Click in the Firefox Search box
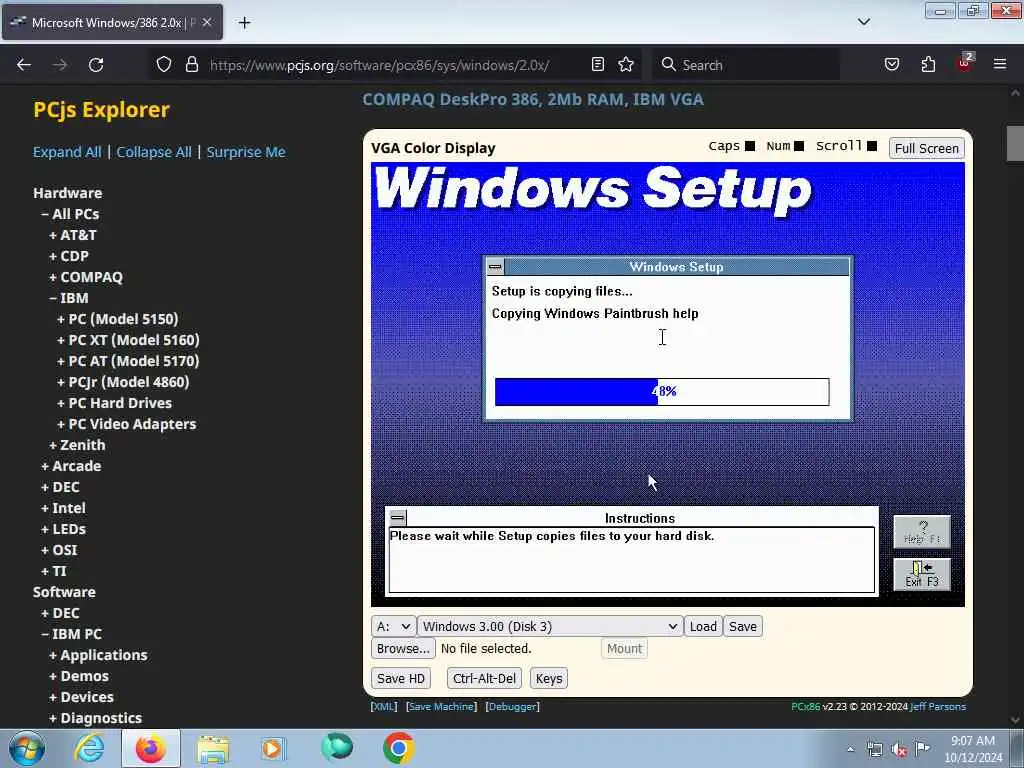This screenshot has height=768, width=1024. click(x=746, y=65)
